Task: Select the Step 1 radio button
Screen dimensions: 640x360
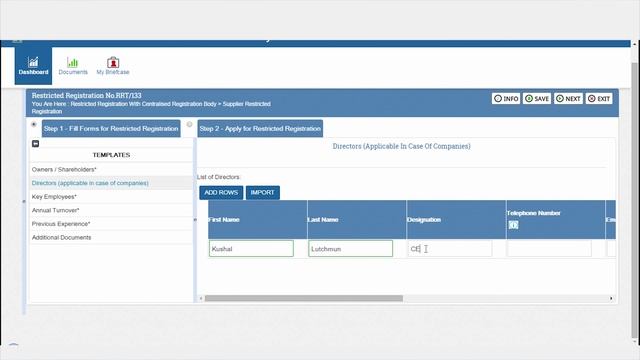Action: tap(34, 124)
